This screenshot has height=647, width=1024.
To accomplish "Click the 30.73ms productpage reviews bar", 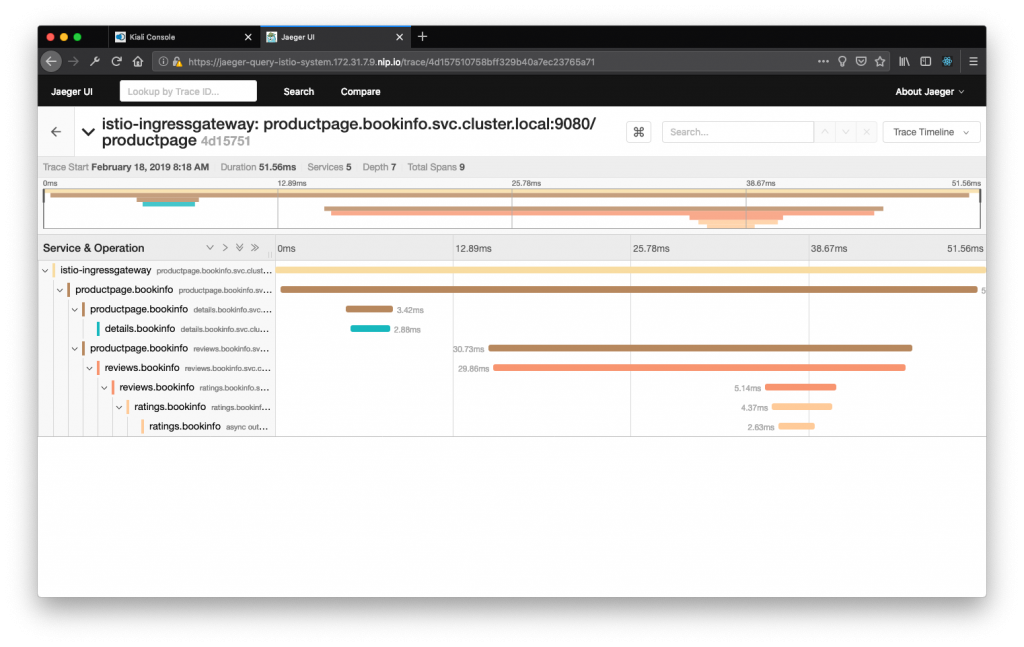I will tap(700, 348).
